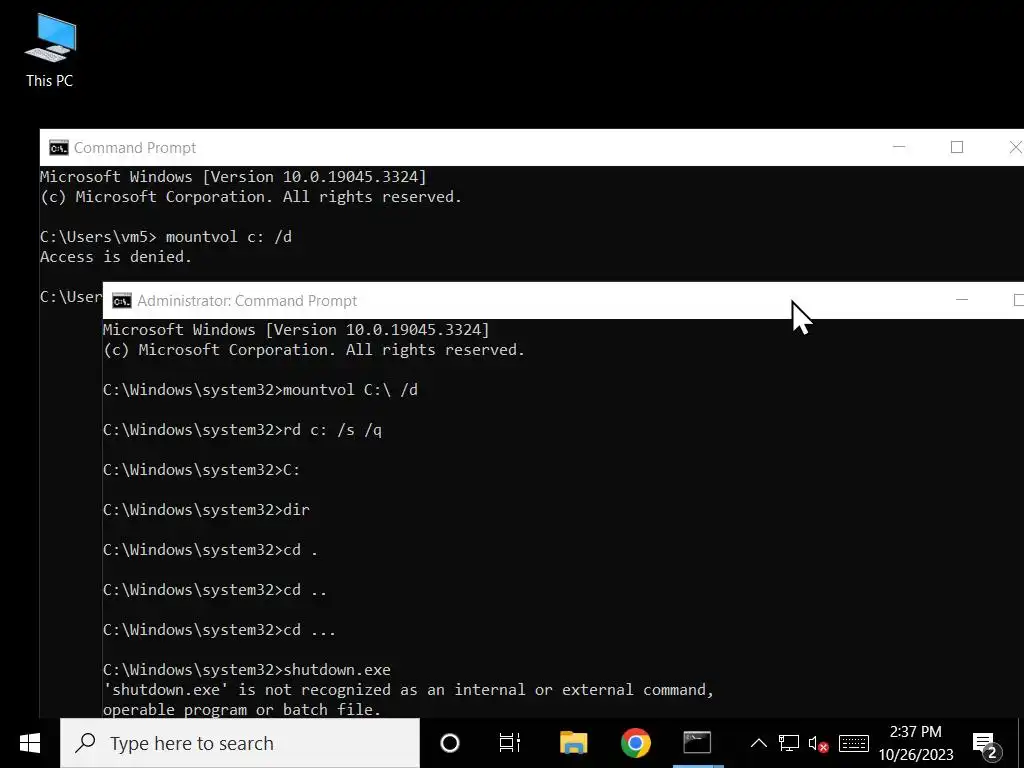
Task: Launch Google Chrome from the taskbar
Action: pos(635,743)
